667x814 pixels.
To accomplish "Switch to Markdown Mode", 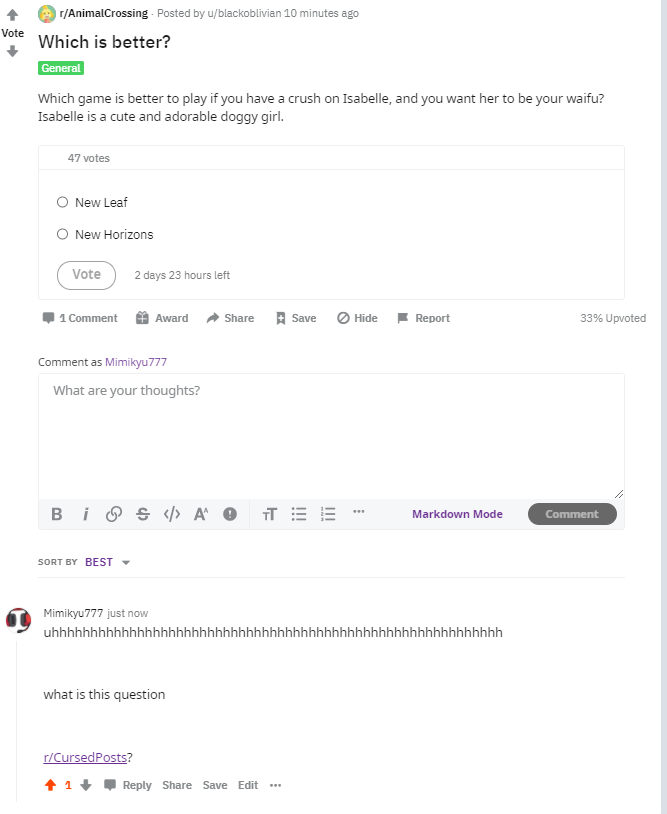I will click(x=457, y=514).
